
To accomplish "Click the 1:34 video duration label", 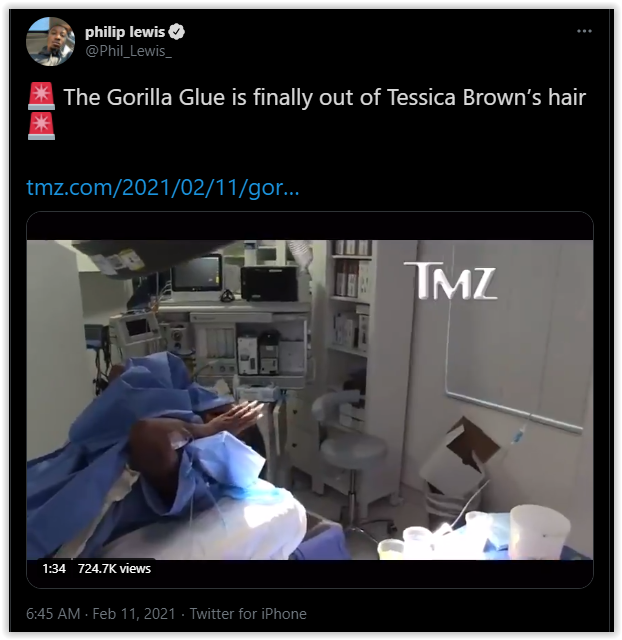I will (54, 569).
